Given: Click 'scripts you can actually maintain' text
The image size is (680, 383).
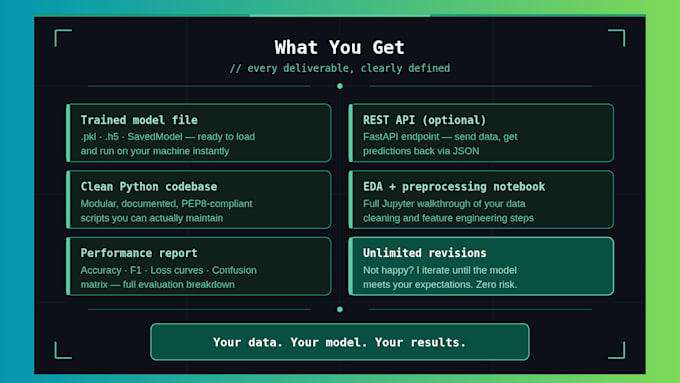Looking at the screenshot, I should pyautogui.click(x=152, y=218).
